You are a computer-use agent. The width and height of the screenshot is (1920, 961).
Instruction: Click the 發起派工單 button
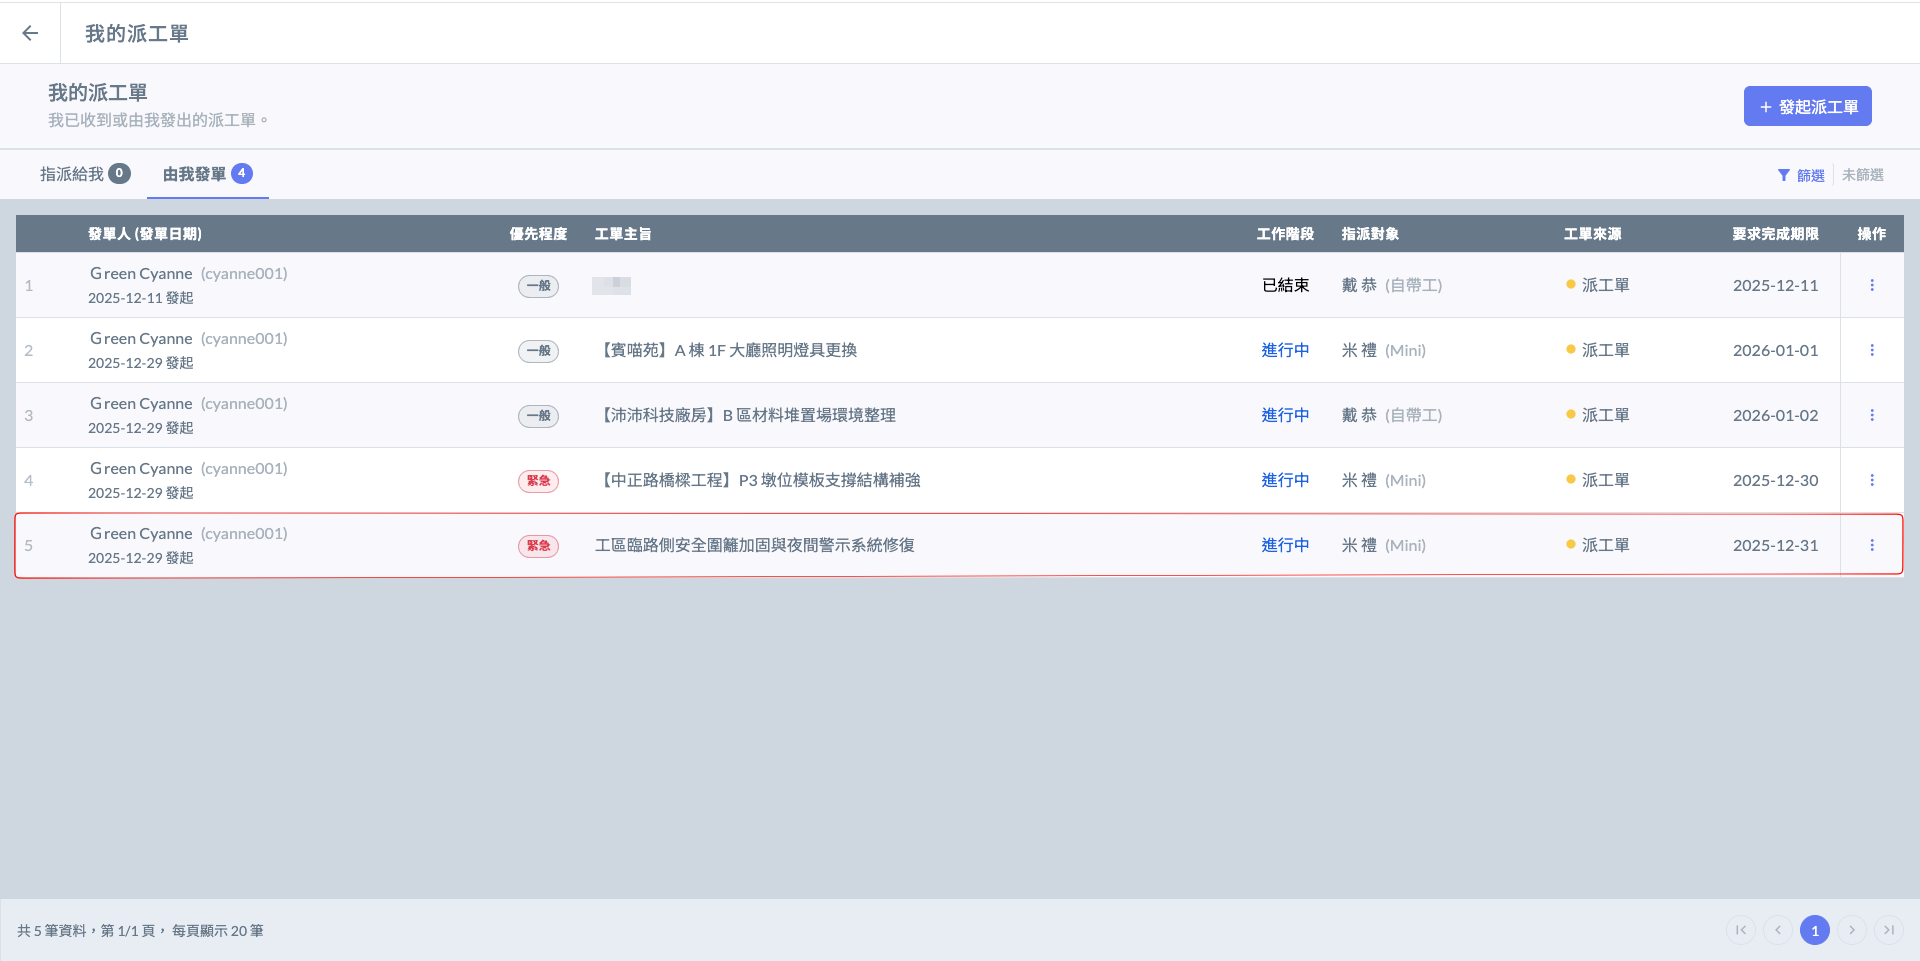point(1807,106)
